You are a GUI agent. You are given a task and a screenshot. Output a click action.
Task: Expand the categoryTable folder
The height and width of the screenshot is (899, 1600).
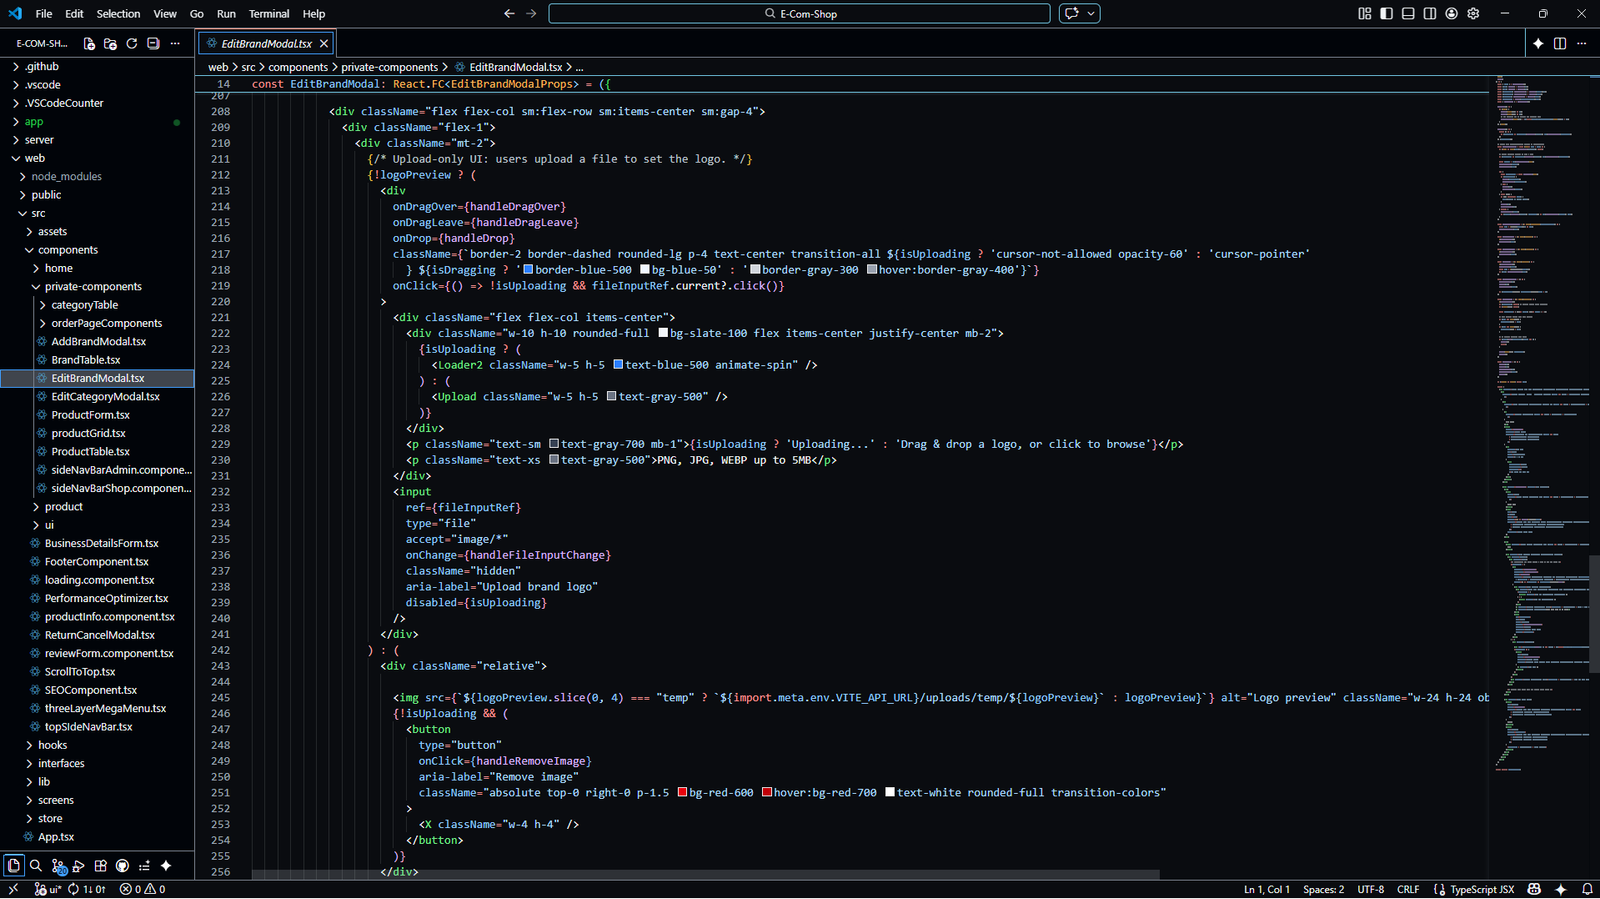tap(84, 305)
